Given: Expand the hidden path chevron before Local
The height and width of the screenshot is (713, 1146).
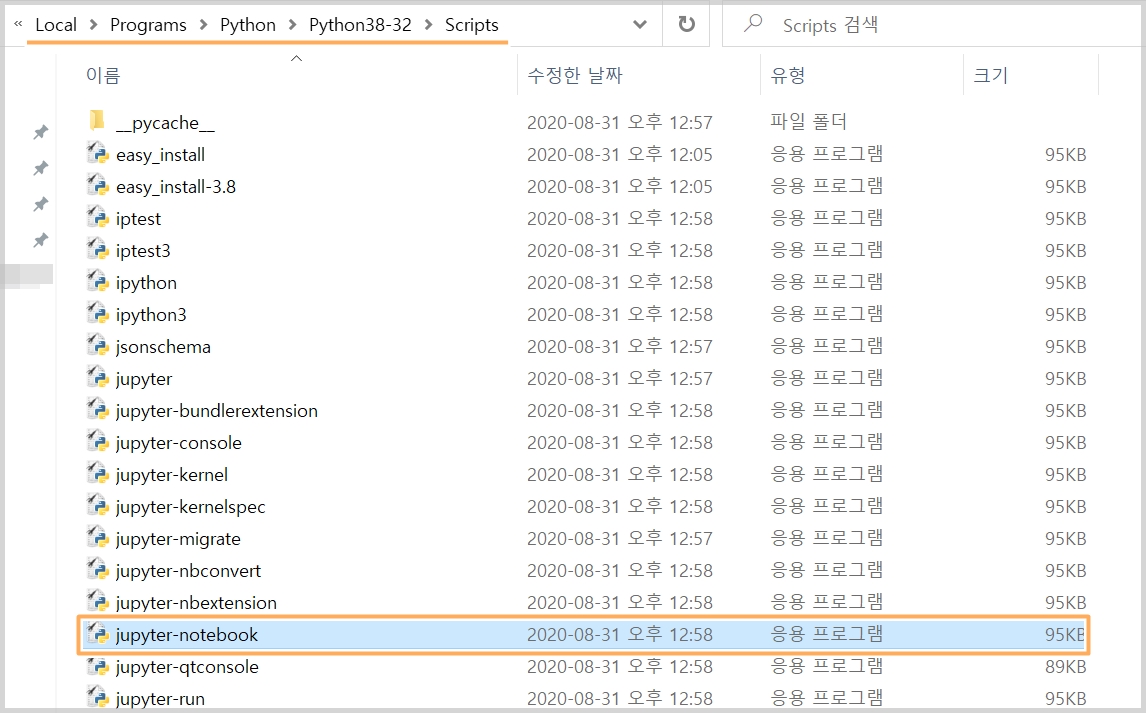Looking at the screenshot, I should click(18, 24).
